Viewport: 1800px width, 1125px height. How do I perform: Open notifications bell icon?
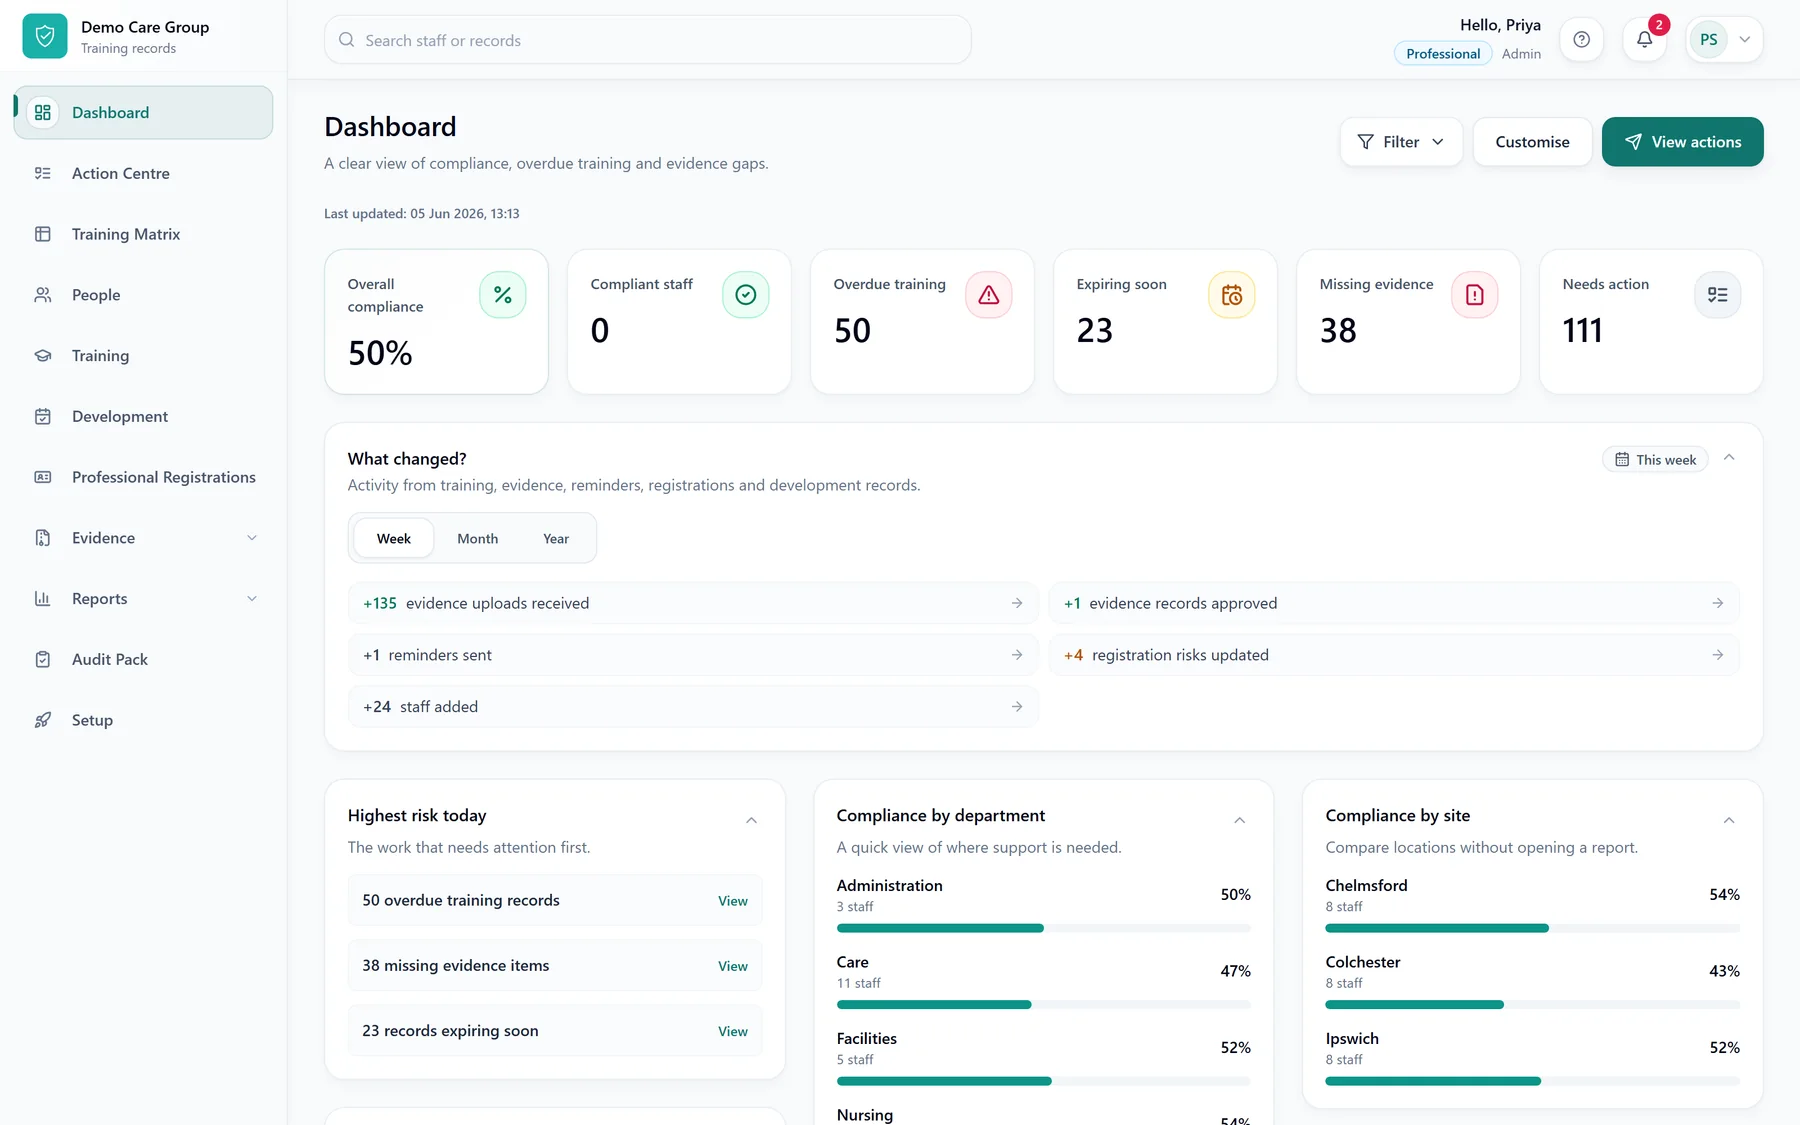coord(1644,40)
